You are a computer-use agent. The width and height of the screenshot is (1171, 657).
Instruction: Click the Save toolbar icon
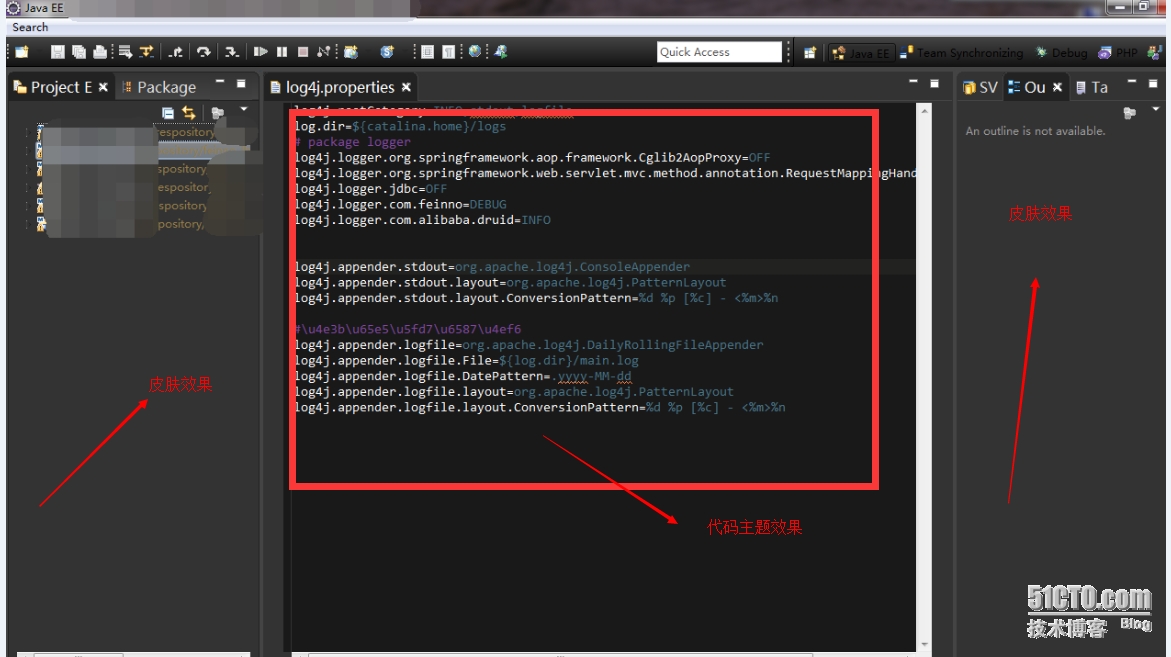click(x=58, y=52)
